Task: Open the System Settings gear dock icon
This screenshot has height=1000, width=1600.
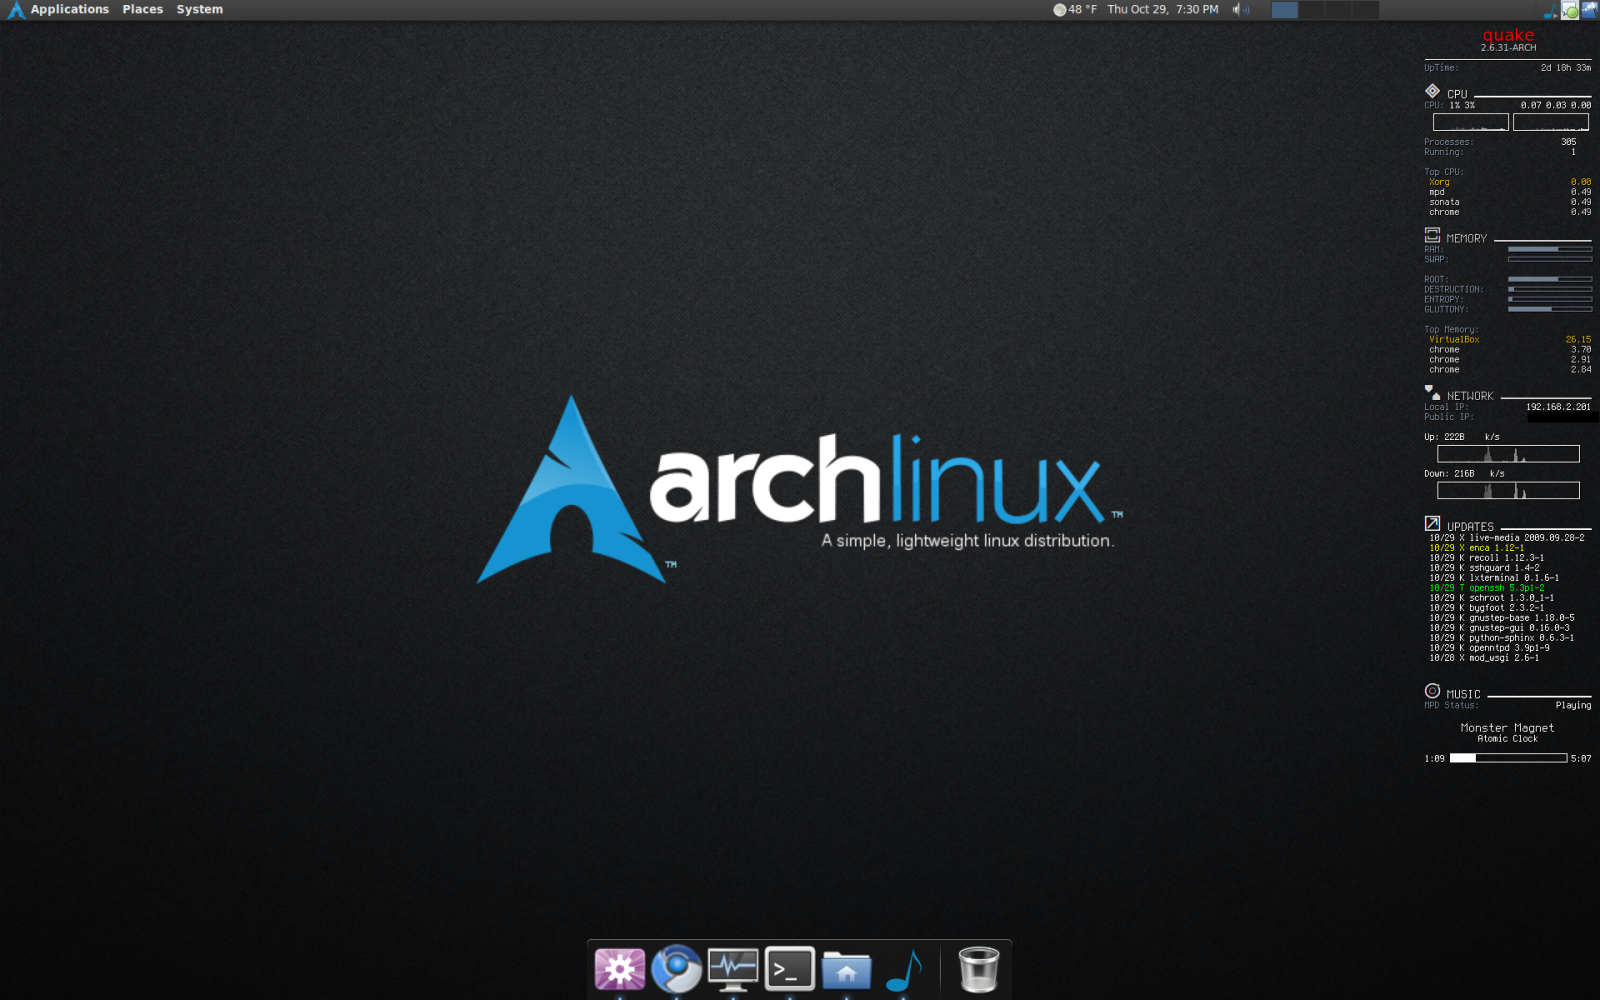Action: click(x=620, y=969)
